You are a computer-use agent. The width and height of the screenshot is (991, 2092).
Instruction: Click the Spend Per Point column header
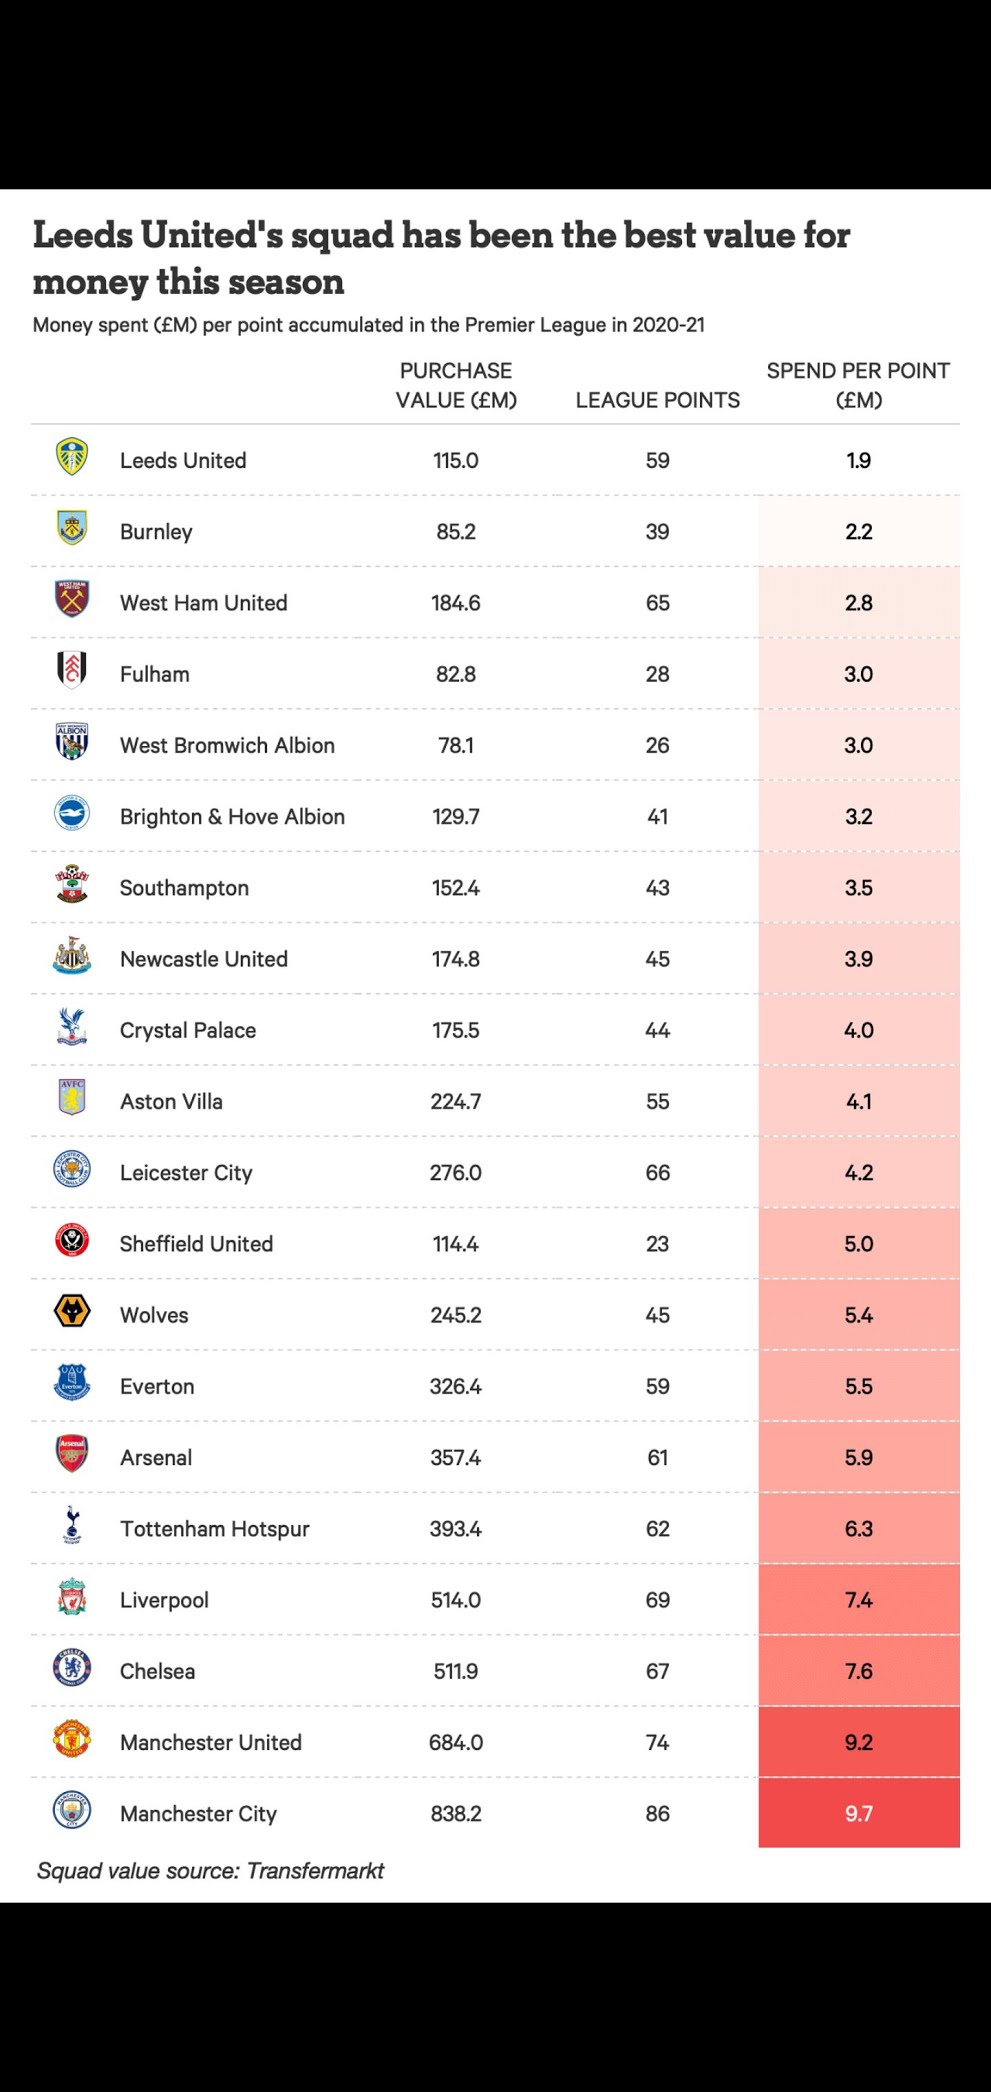(858, 385)
